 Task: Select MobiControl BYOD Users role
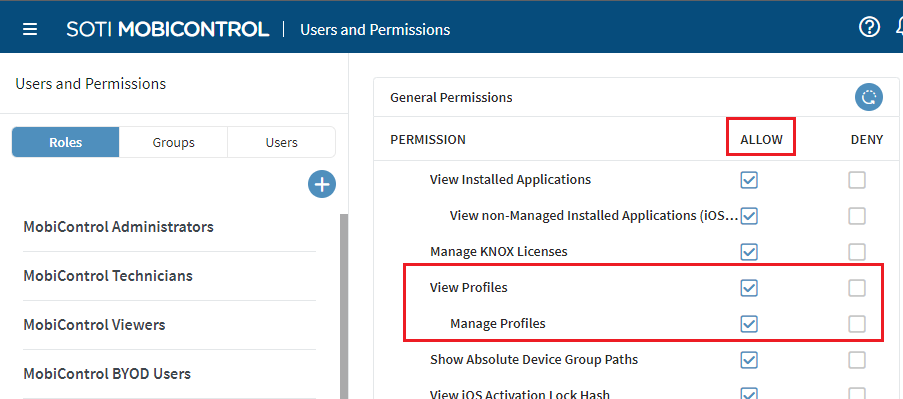pyautogui.click(x=107, y=374)
